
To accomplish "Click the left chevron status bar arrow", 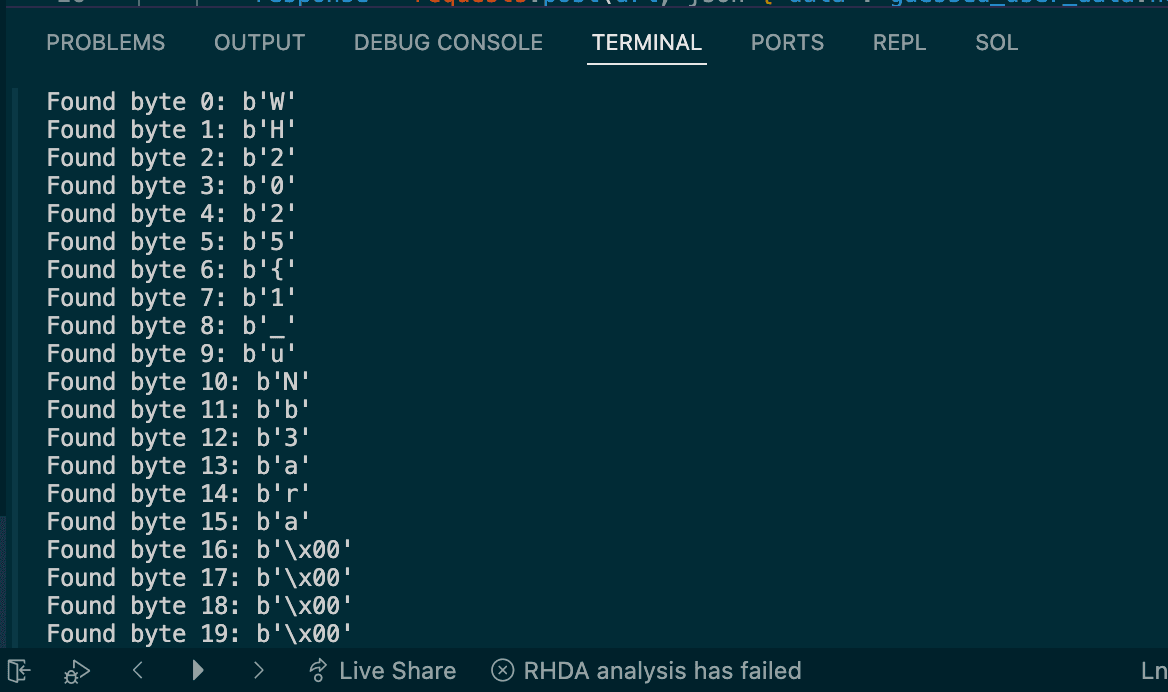I will (138, 670).
